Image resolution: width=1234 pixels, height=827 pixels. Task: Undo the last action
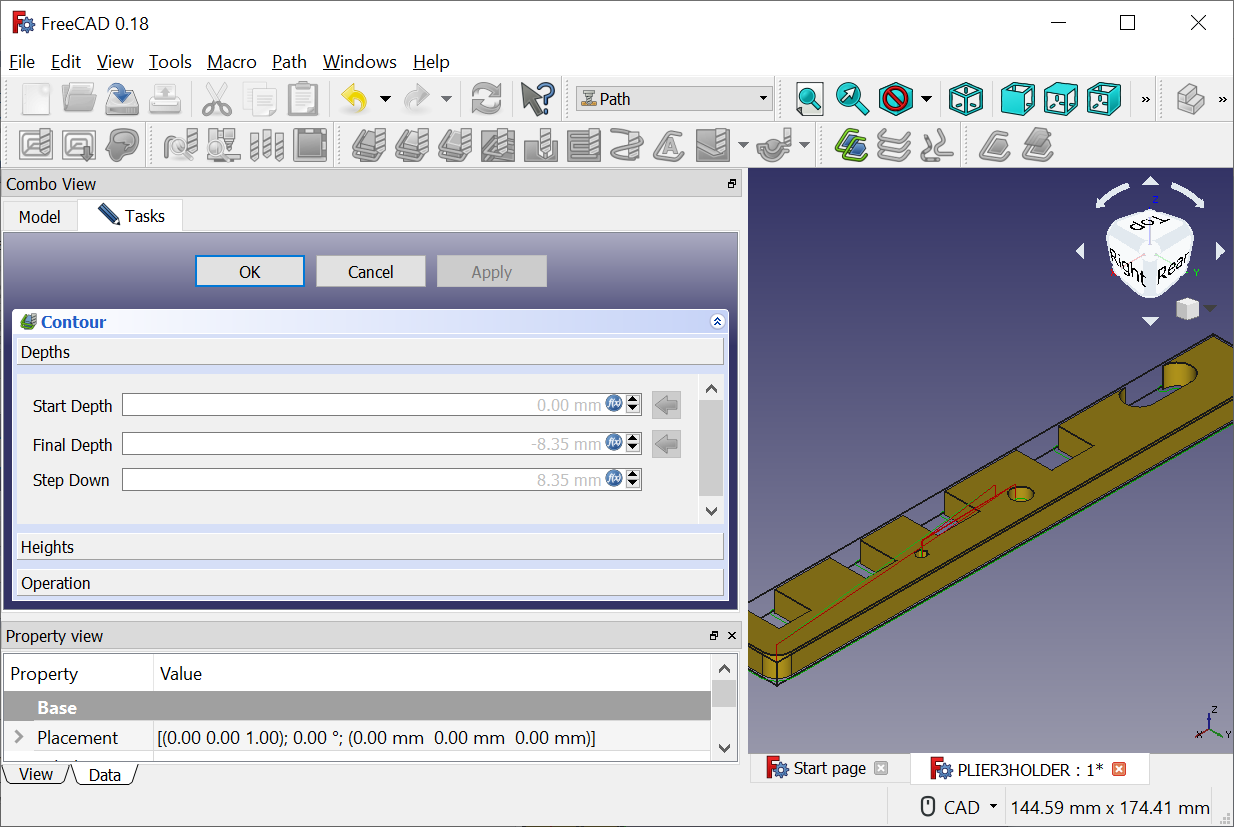click(x=354, y=99)
